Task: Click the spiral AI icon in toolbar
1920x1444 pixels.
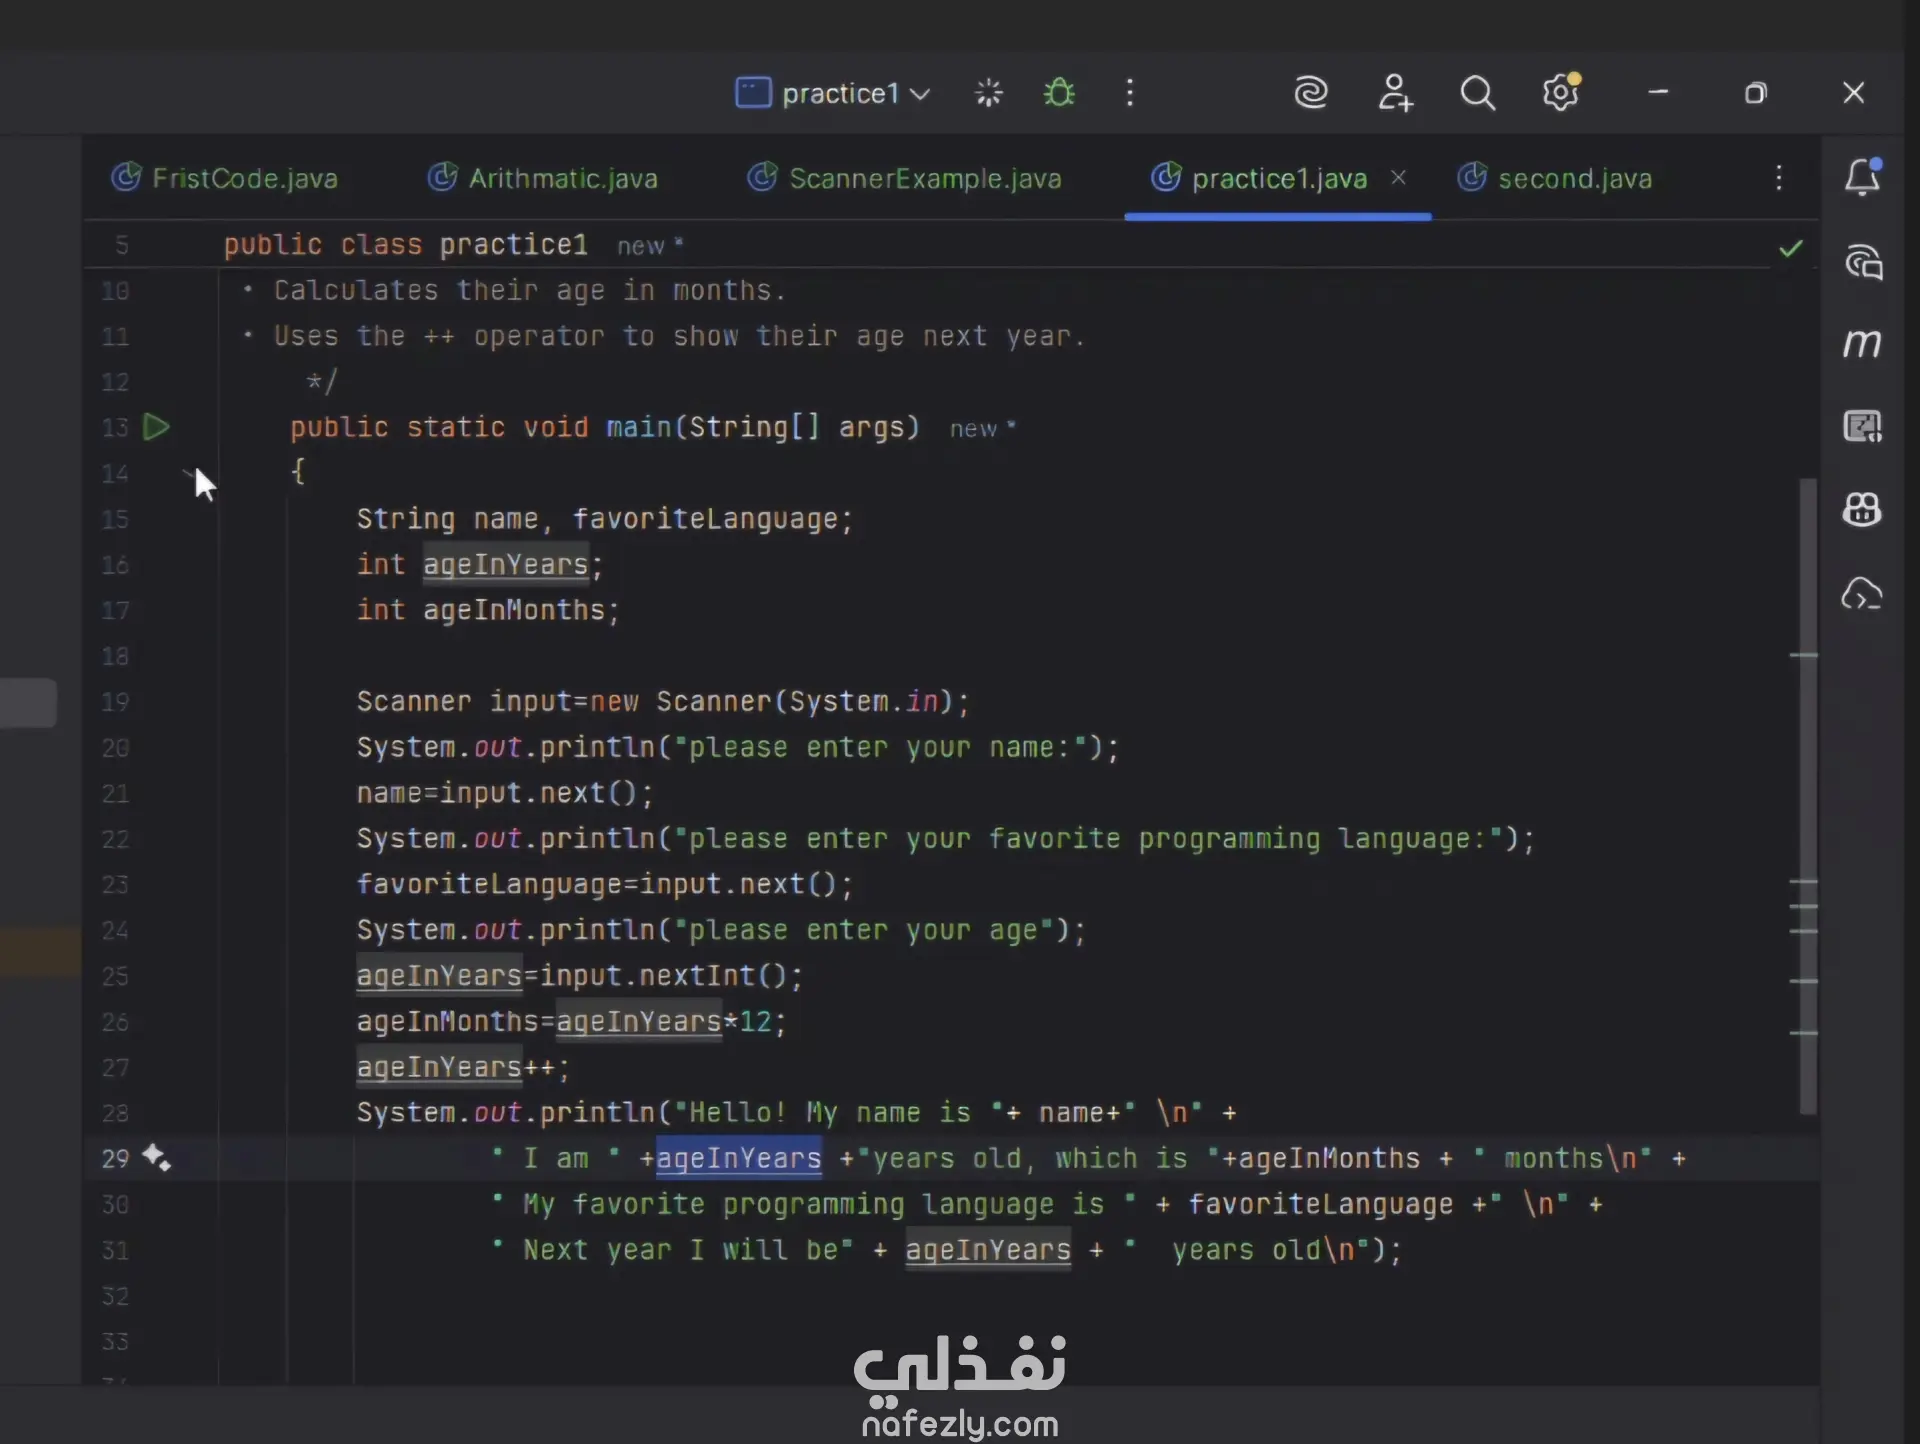Action: pyautogui.click(x=1311, y=93)
